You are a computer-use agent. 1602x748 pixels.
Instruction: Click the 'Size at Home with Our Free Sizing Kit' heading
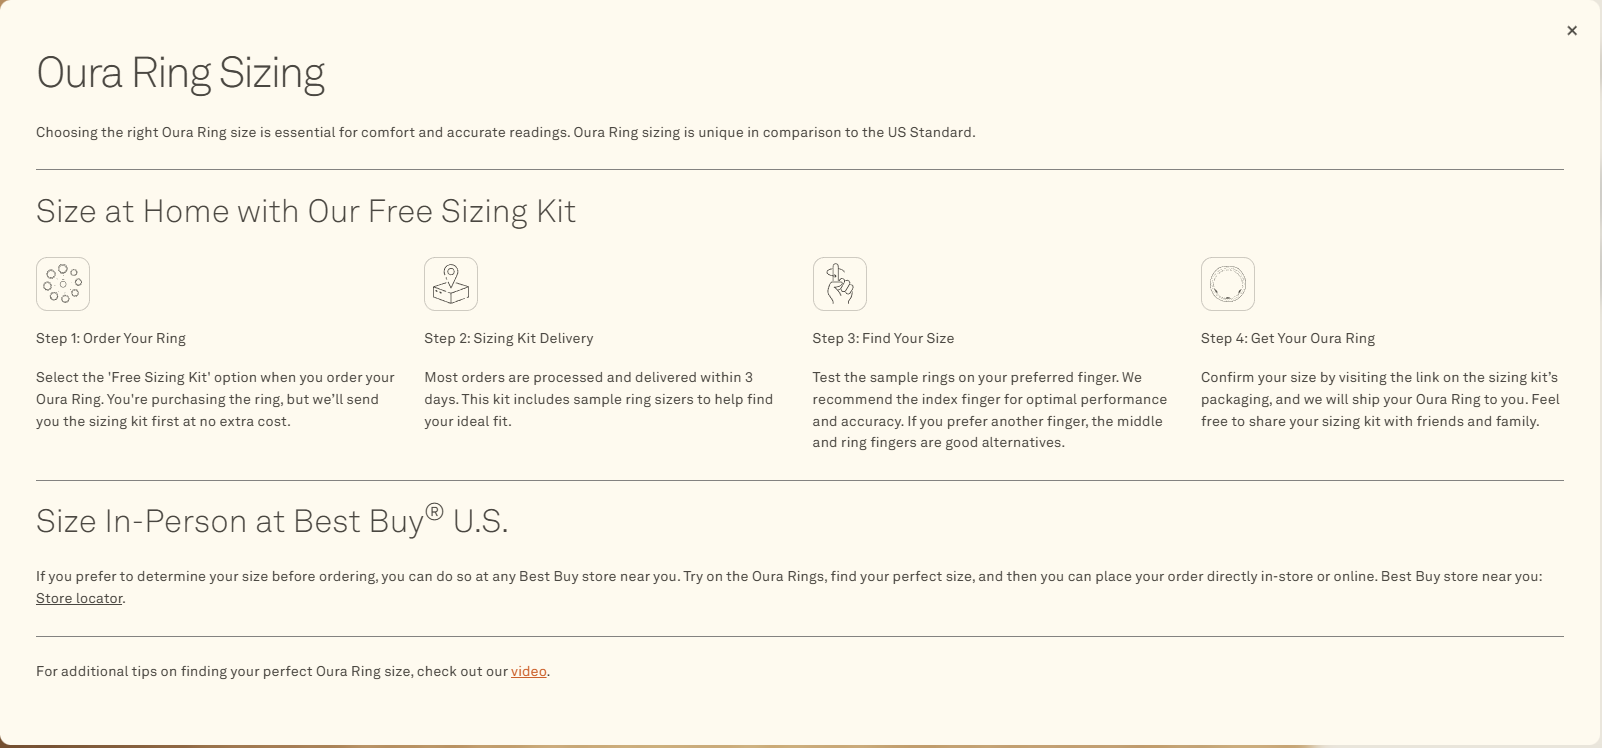(306, 212)
